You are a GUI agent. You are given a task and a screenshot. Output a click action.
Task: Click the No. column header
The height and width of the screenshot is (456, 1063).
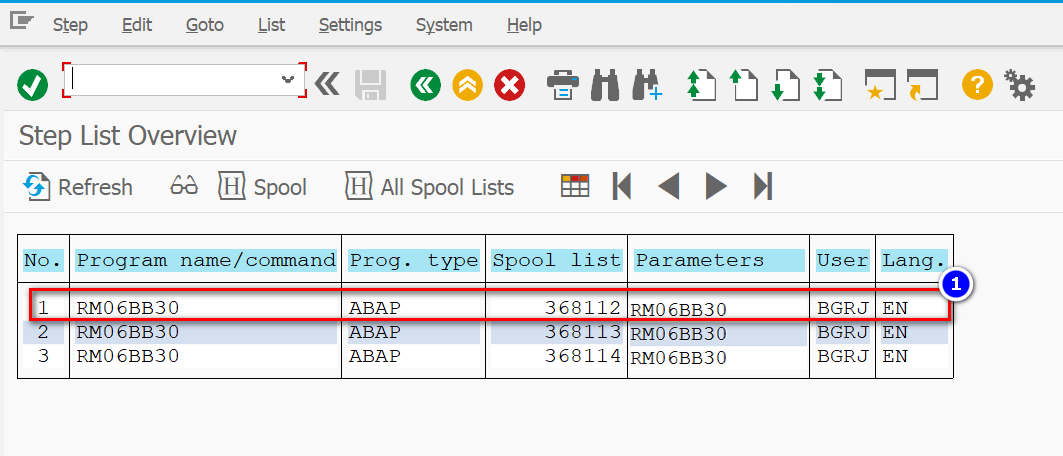coord(43,260)
